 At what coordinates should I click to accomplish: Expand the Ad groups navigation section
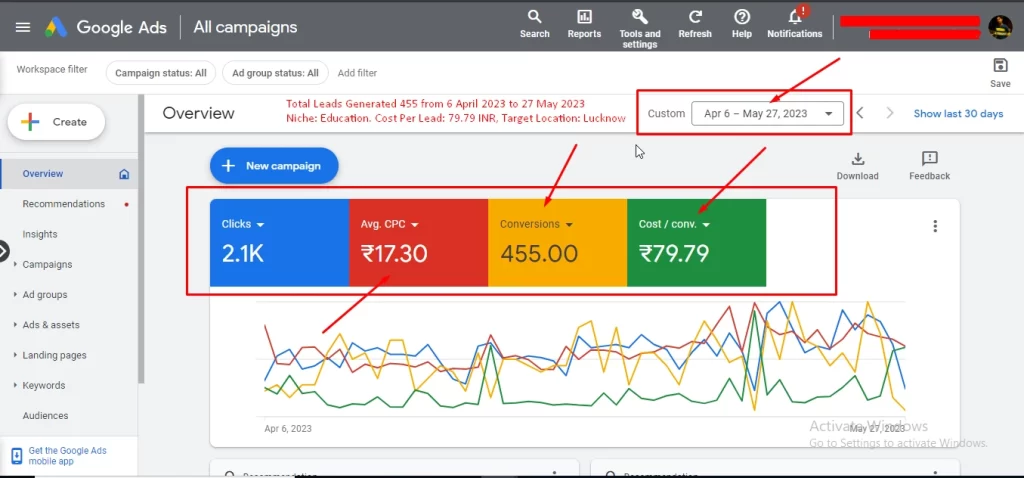pyautogui.click(x=15, y=295)
